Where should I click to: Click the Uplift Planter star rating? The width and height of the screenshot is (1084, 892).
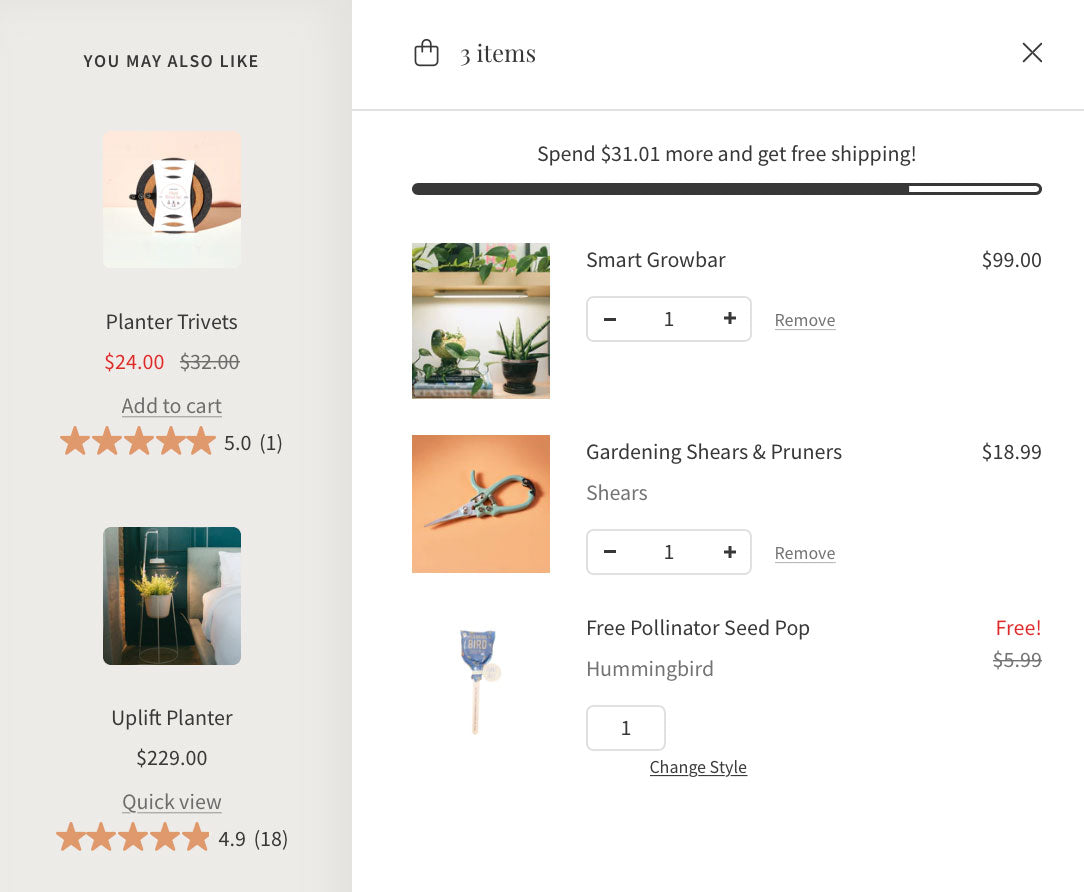(x=134, y=838)
